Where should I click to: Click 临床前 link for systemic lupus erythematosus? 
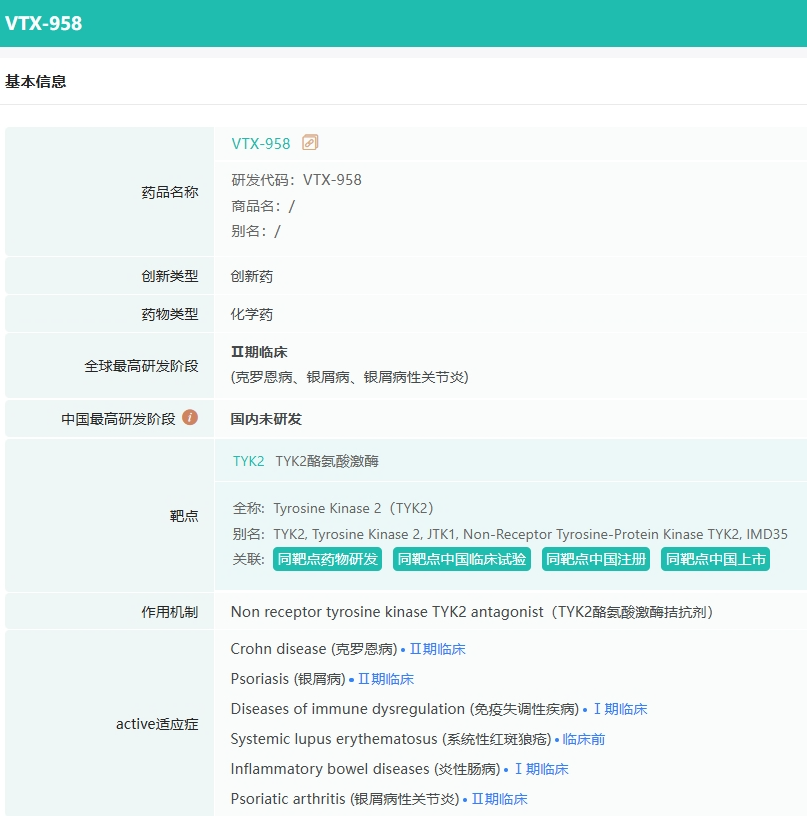coord(583,739)
